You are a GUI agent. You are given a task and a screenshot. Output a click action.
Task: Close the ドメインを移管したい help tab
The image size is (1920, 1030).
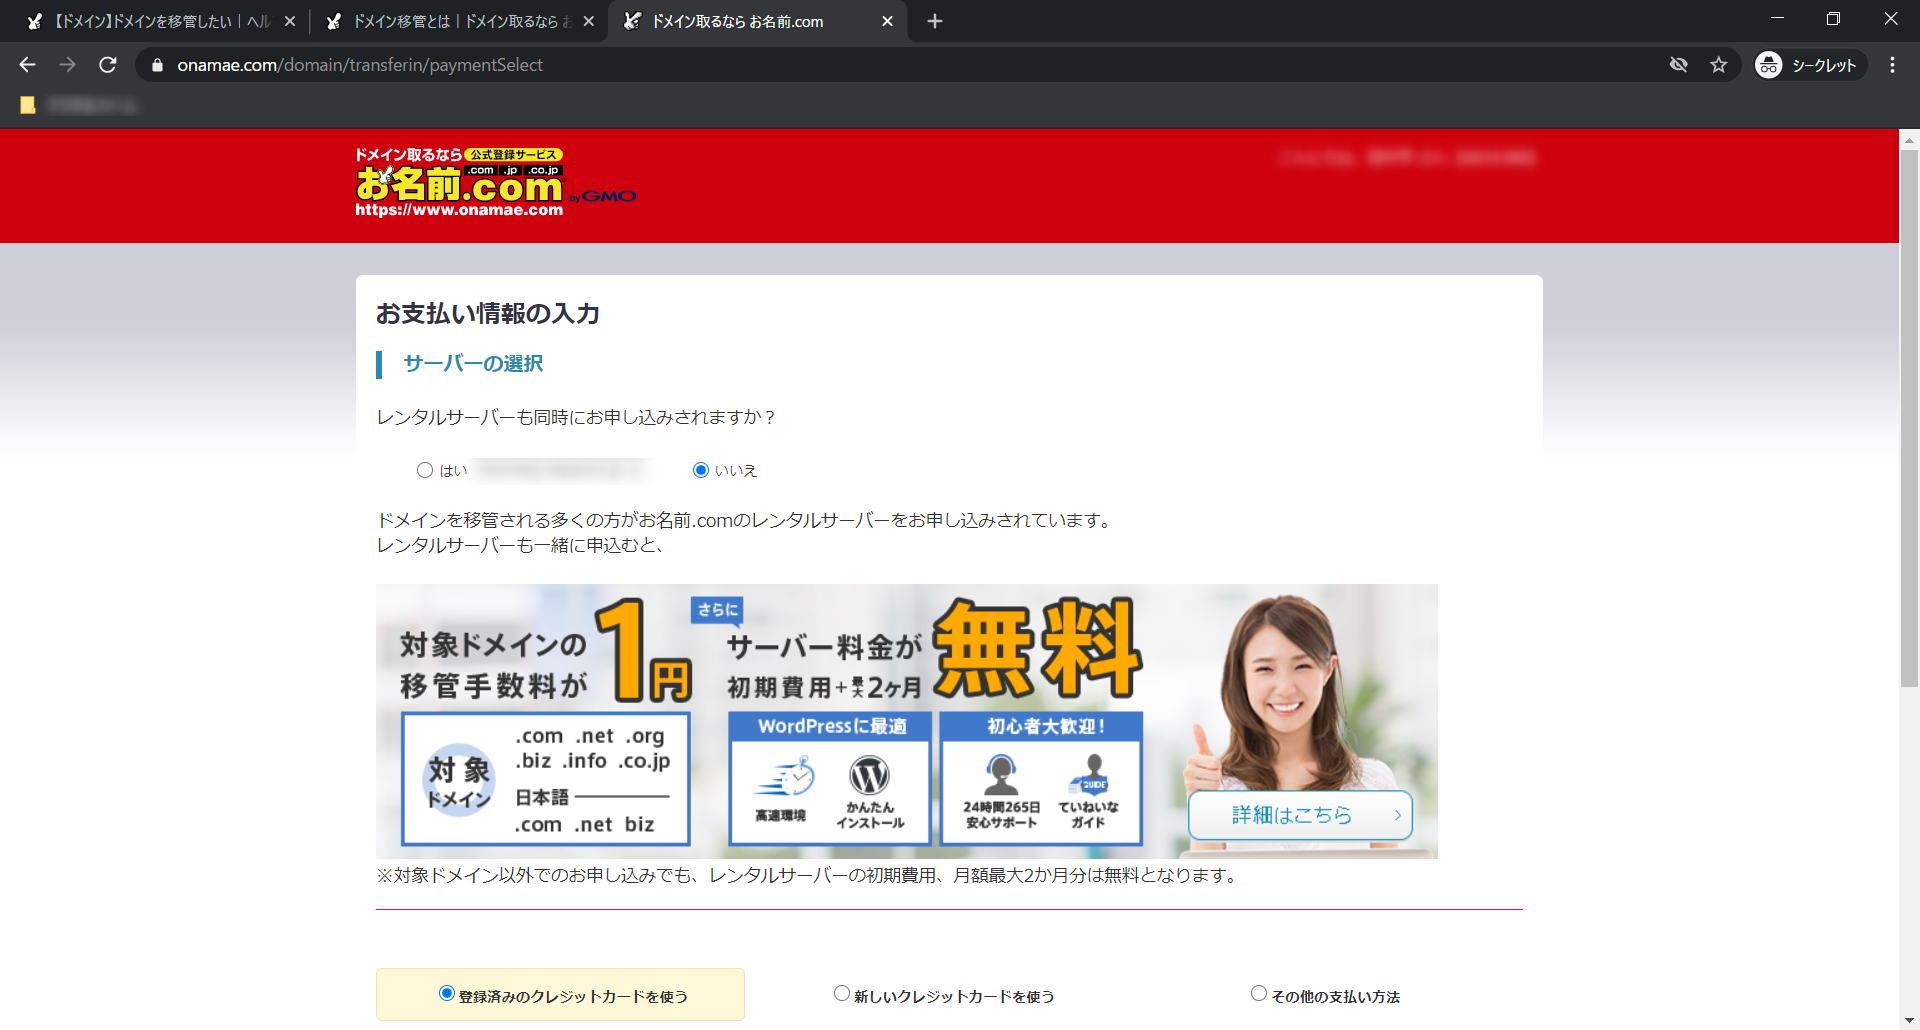pos(290,21)
